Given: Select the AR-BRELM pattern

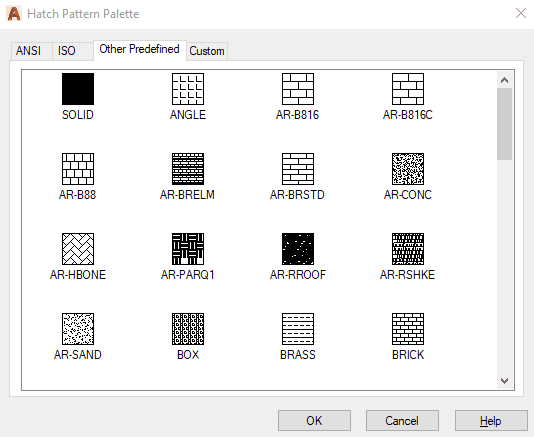Looking at the screenshot, I should [188, 169].
